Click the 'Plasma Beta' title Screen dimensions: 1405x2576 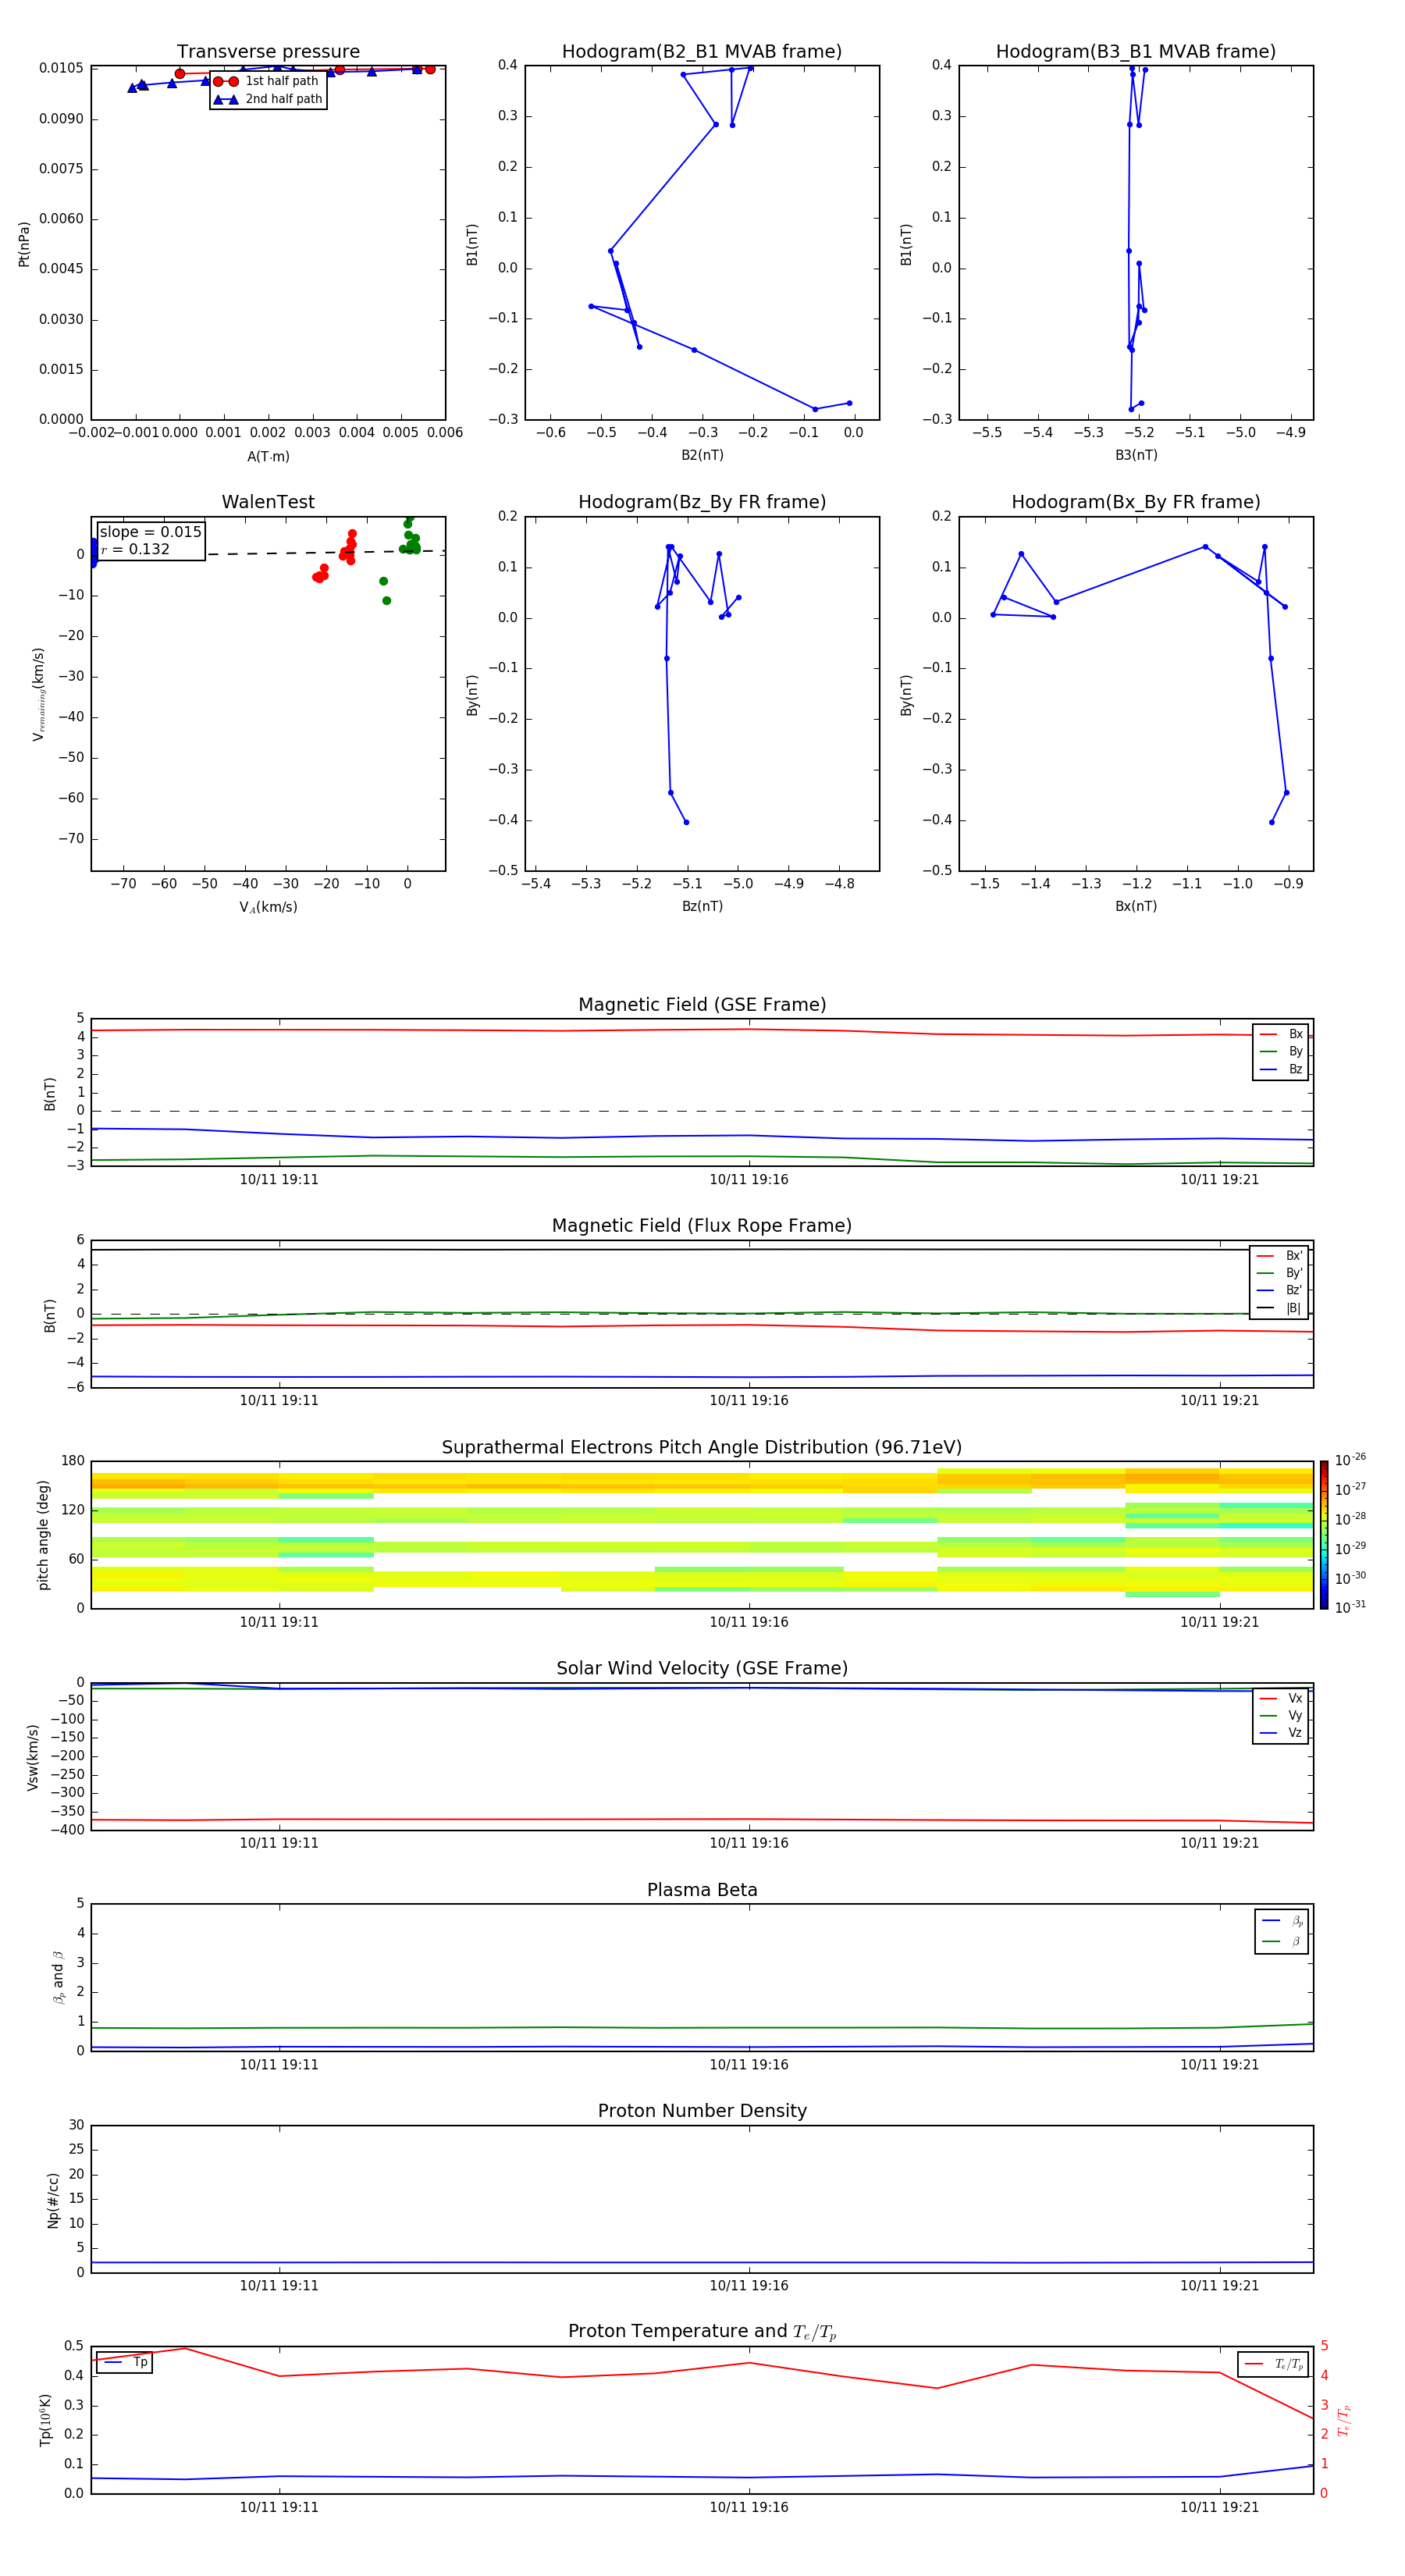point(702,1890)
